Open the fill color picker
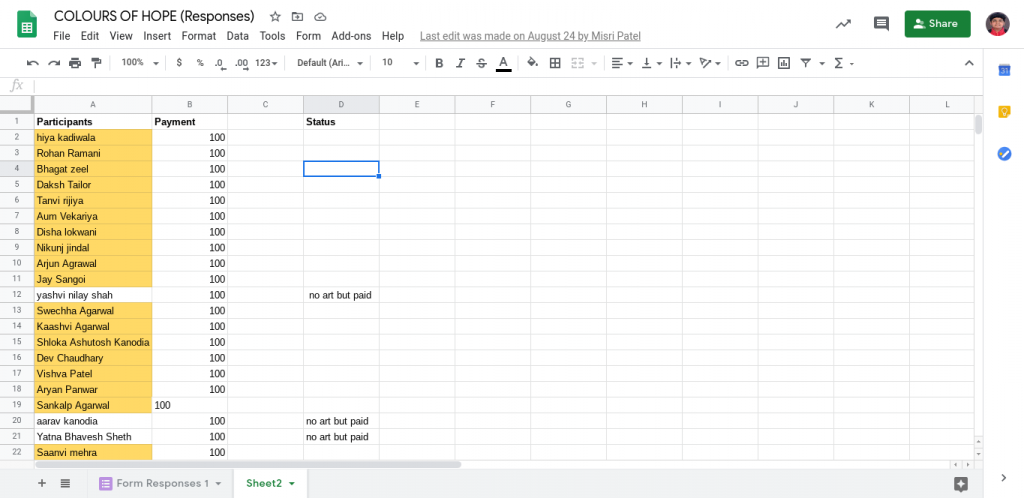The height and width of the screenshot is (498, 1024). click(x=532, y=63)
